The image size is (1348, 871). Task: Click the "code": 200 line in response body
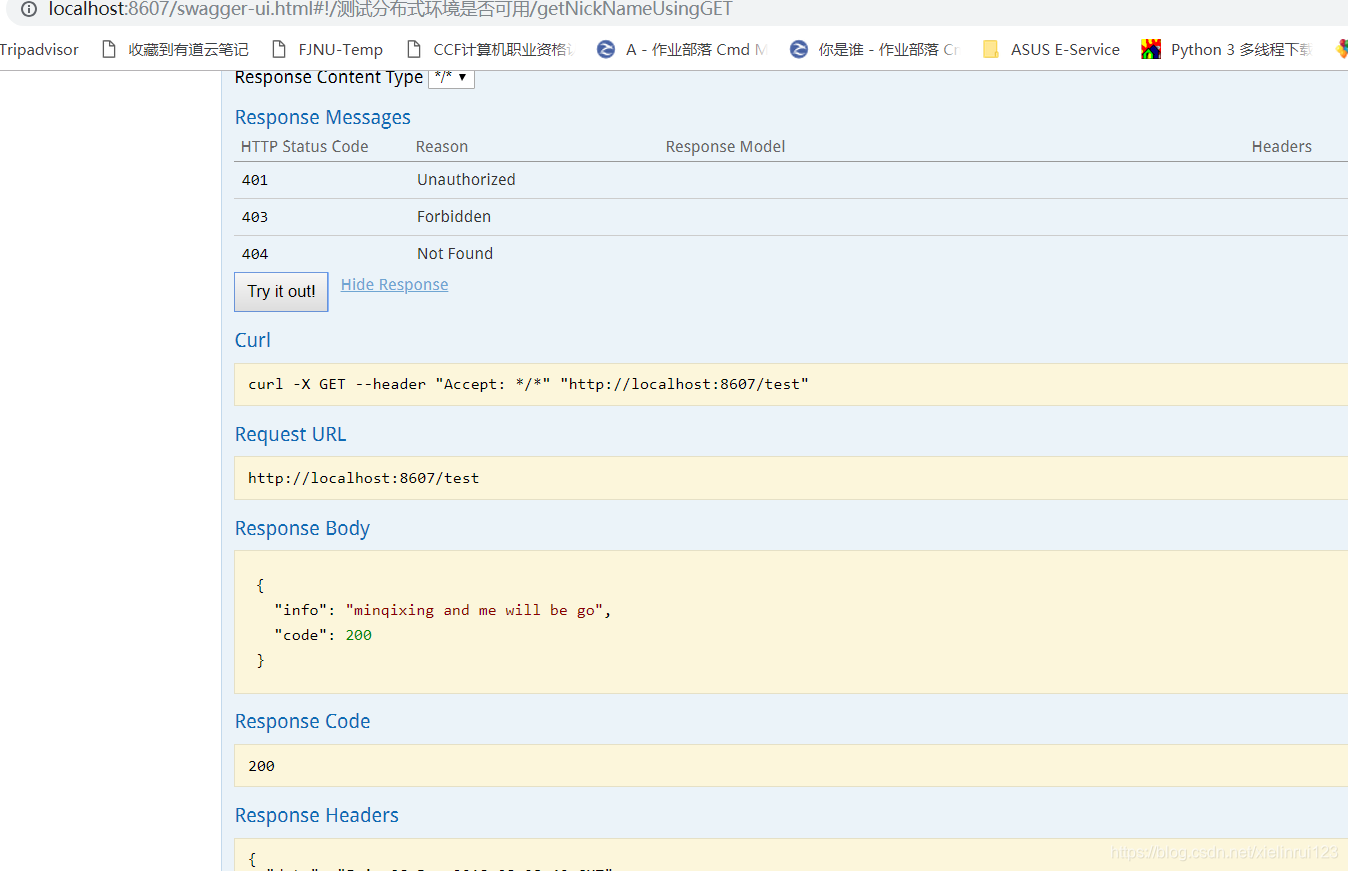[x=323, y=635]
